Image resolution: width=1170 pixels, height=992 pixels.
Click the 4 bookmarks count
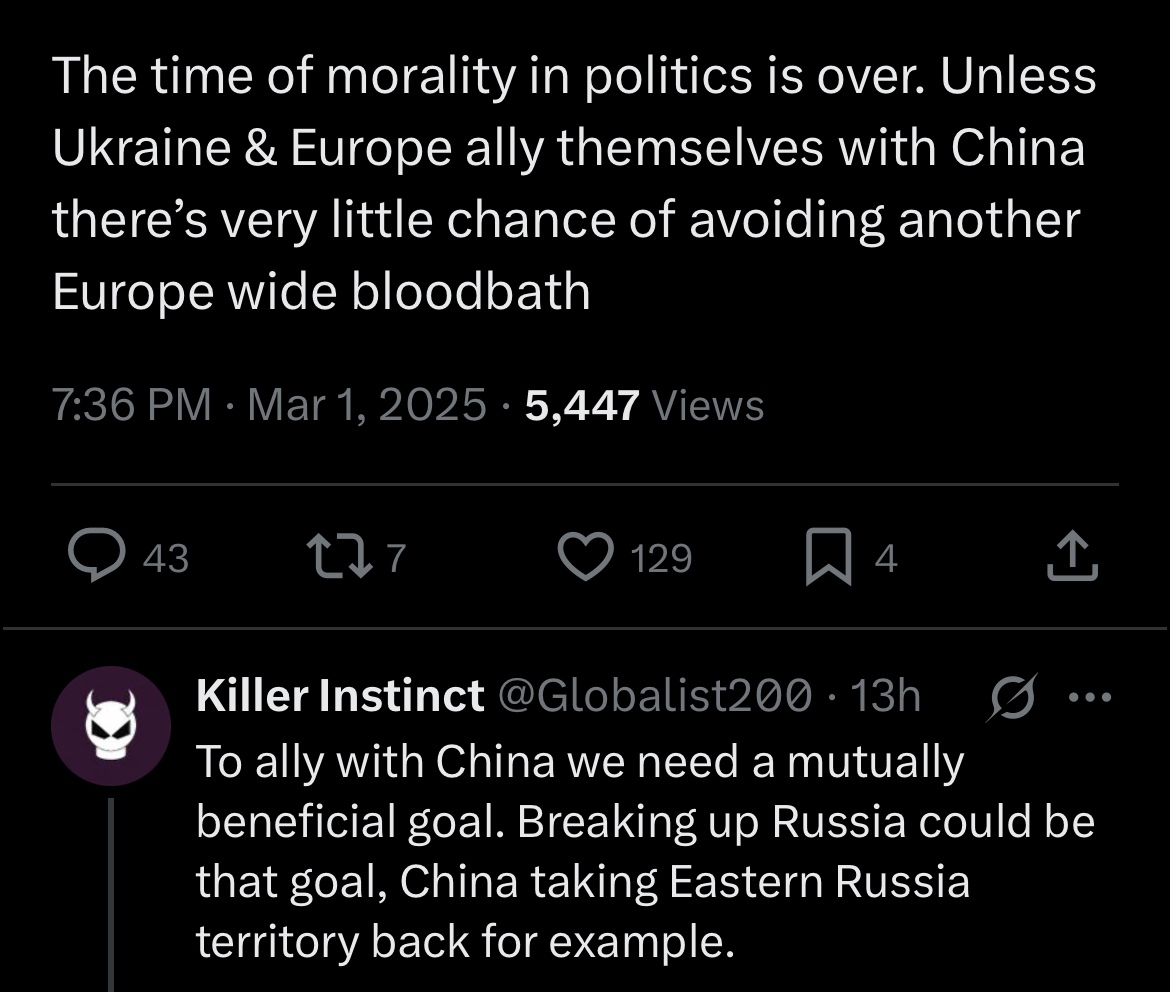(x=886, y=558)
